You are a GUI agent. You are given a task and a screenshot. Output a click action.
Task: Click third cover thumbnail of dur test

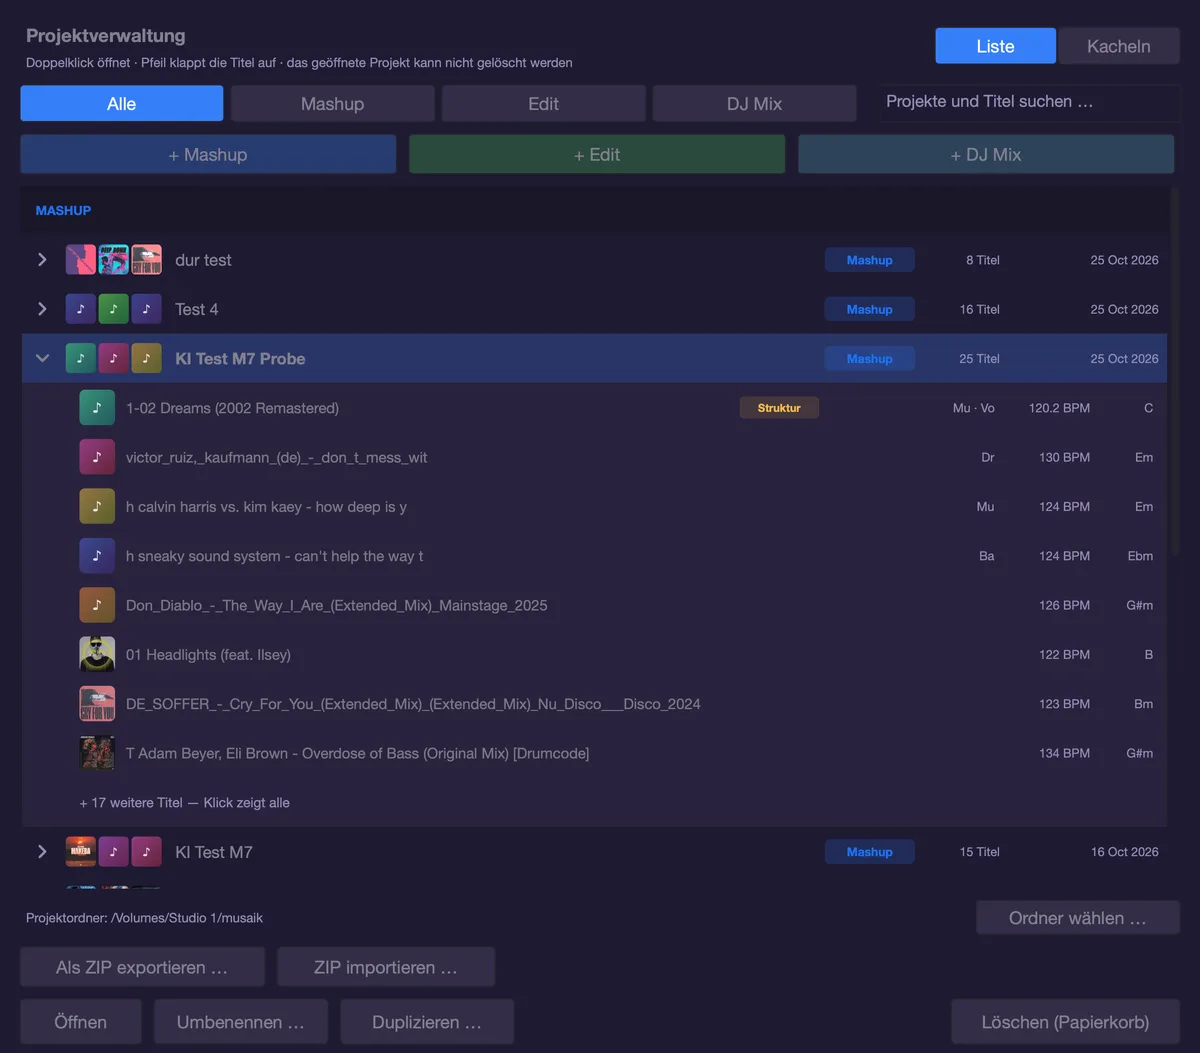pos(147,260)
